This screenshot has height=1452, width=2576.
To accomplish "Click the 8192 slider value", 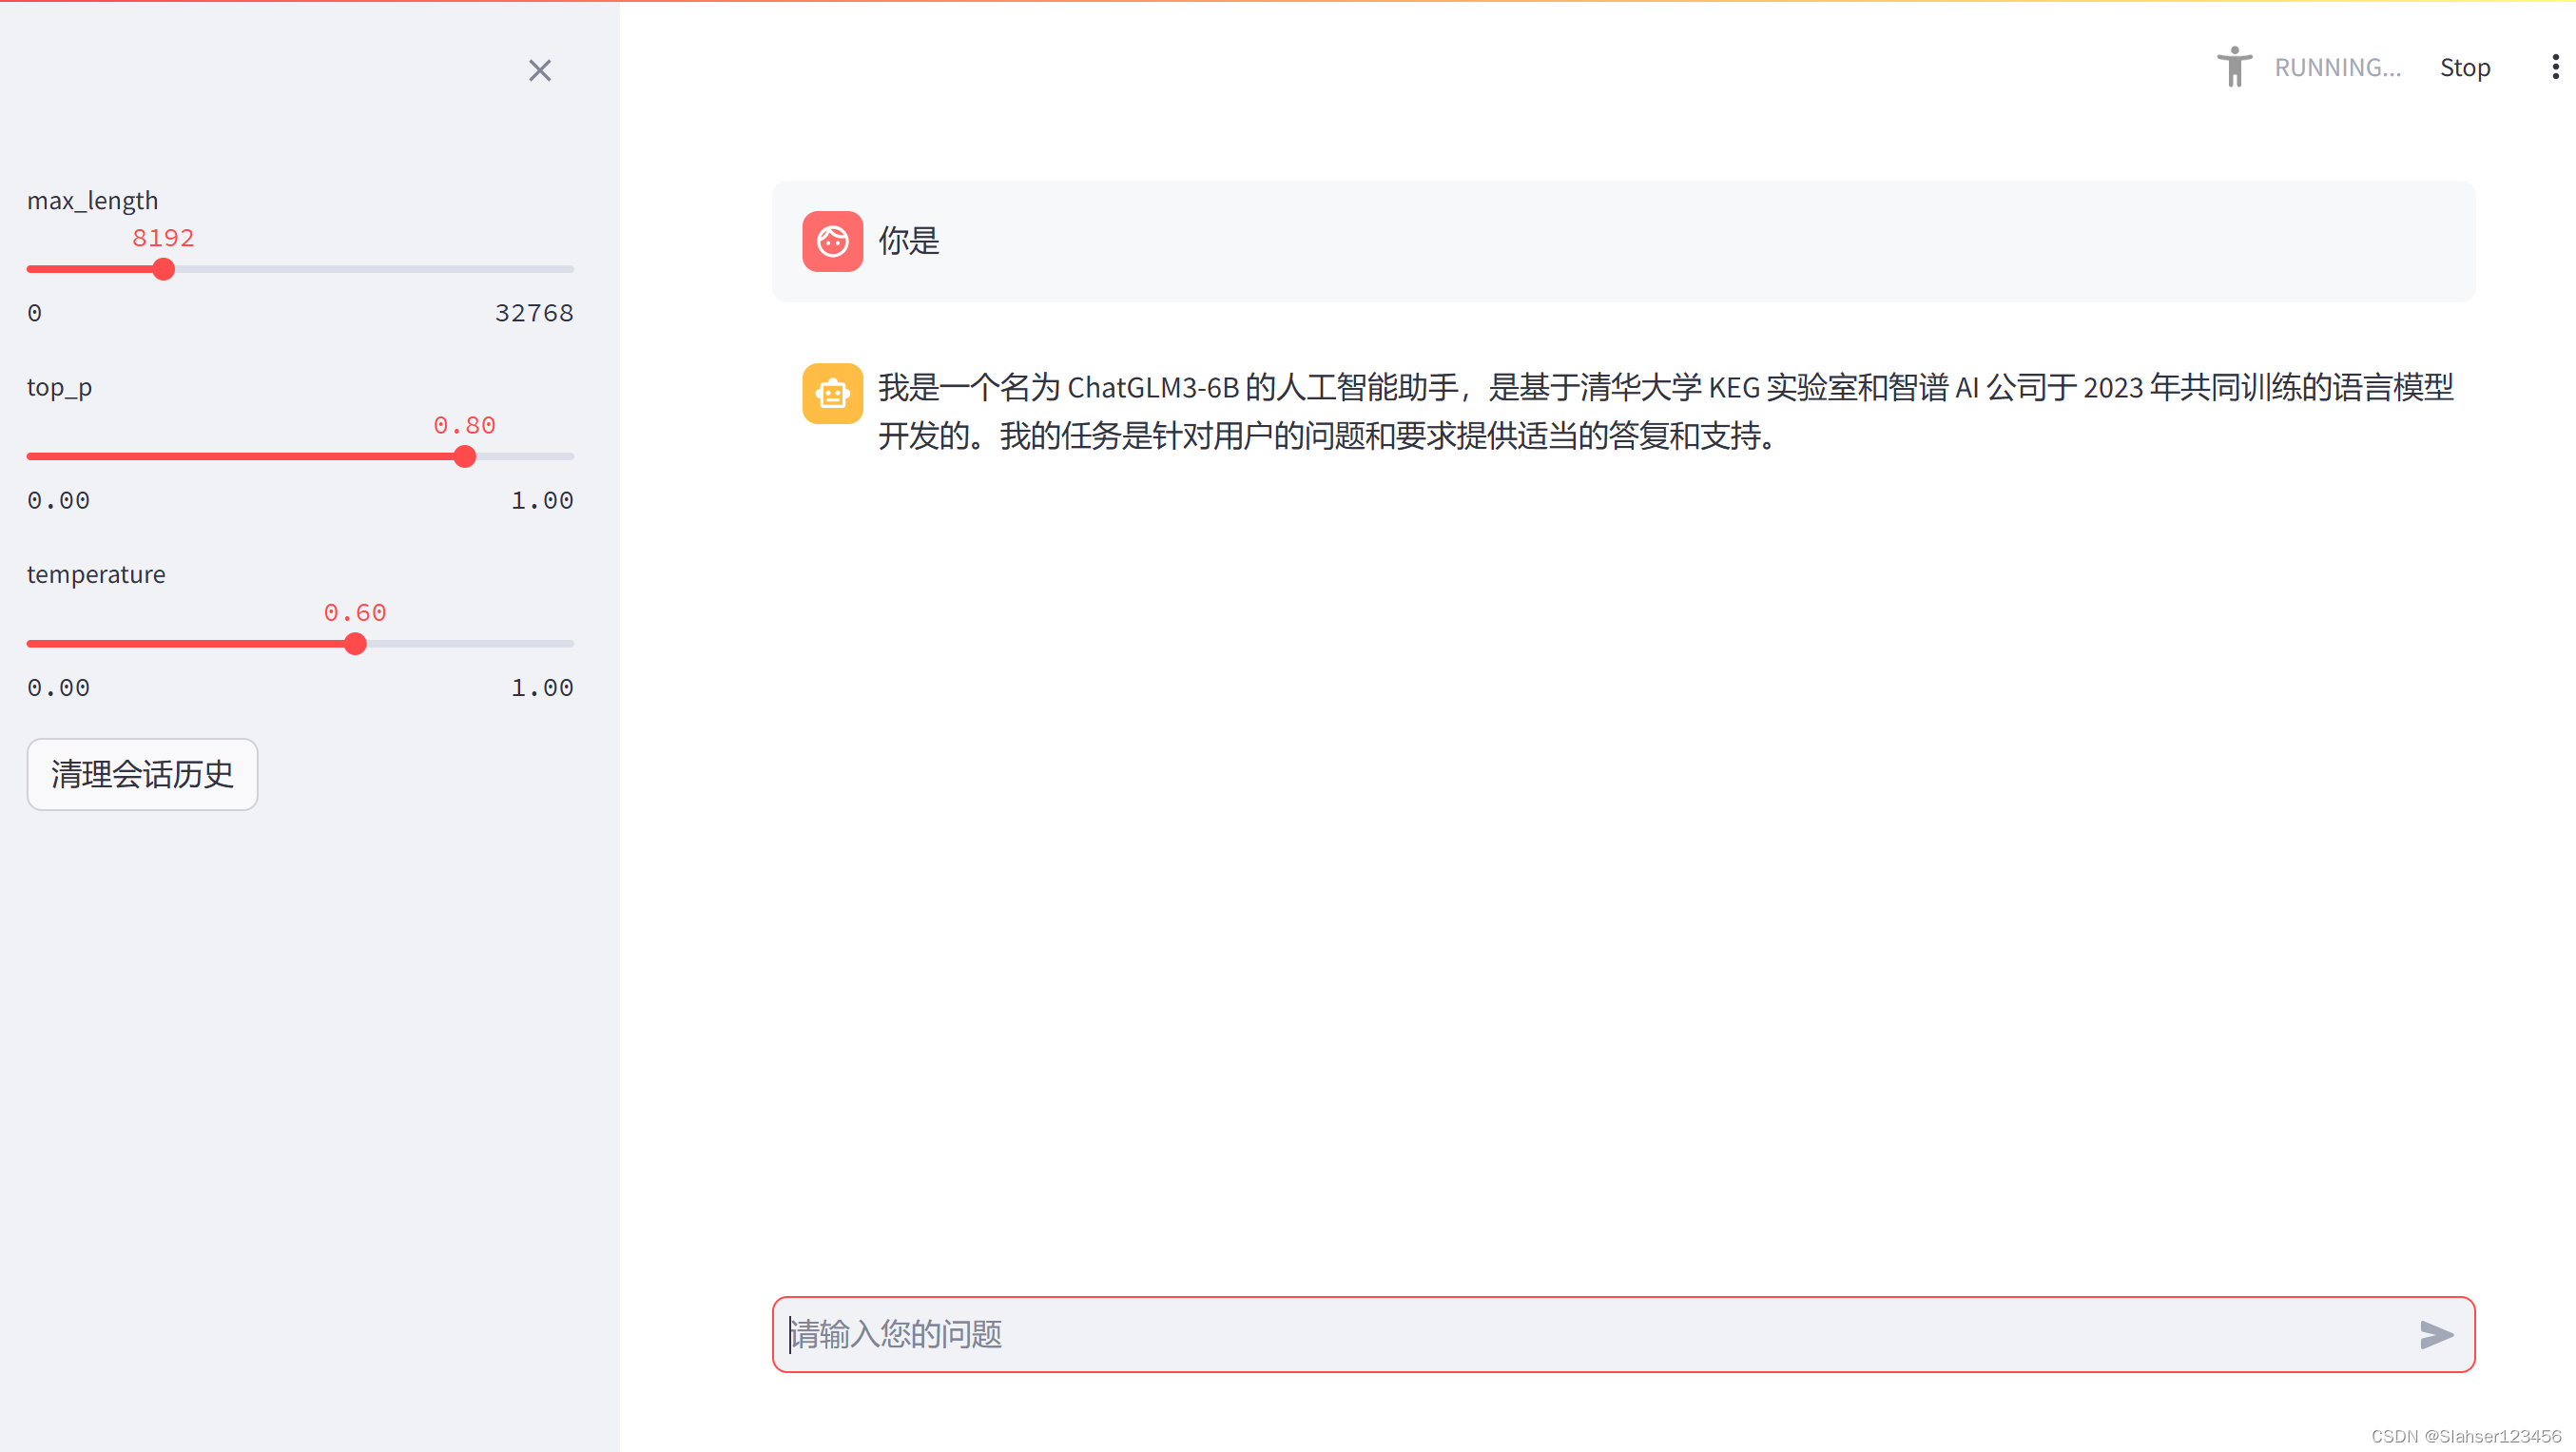I will pos(163,238).
